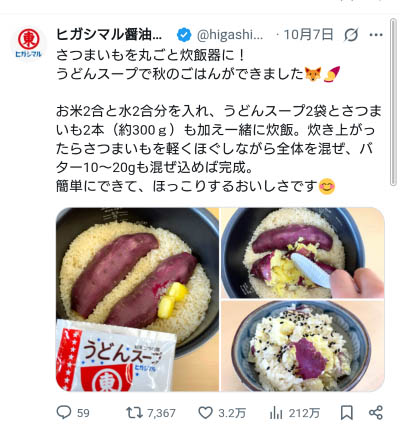Click the vertical scrollbar thumb

tap(393, 102)
